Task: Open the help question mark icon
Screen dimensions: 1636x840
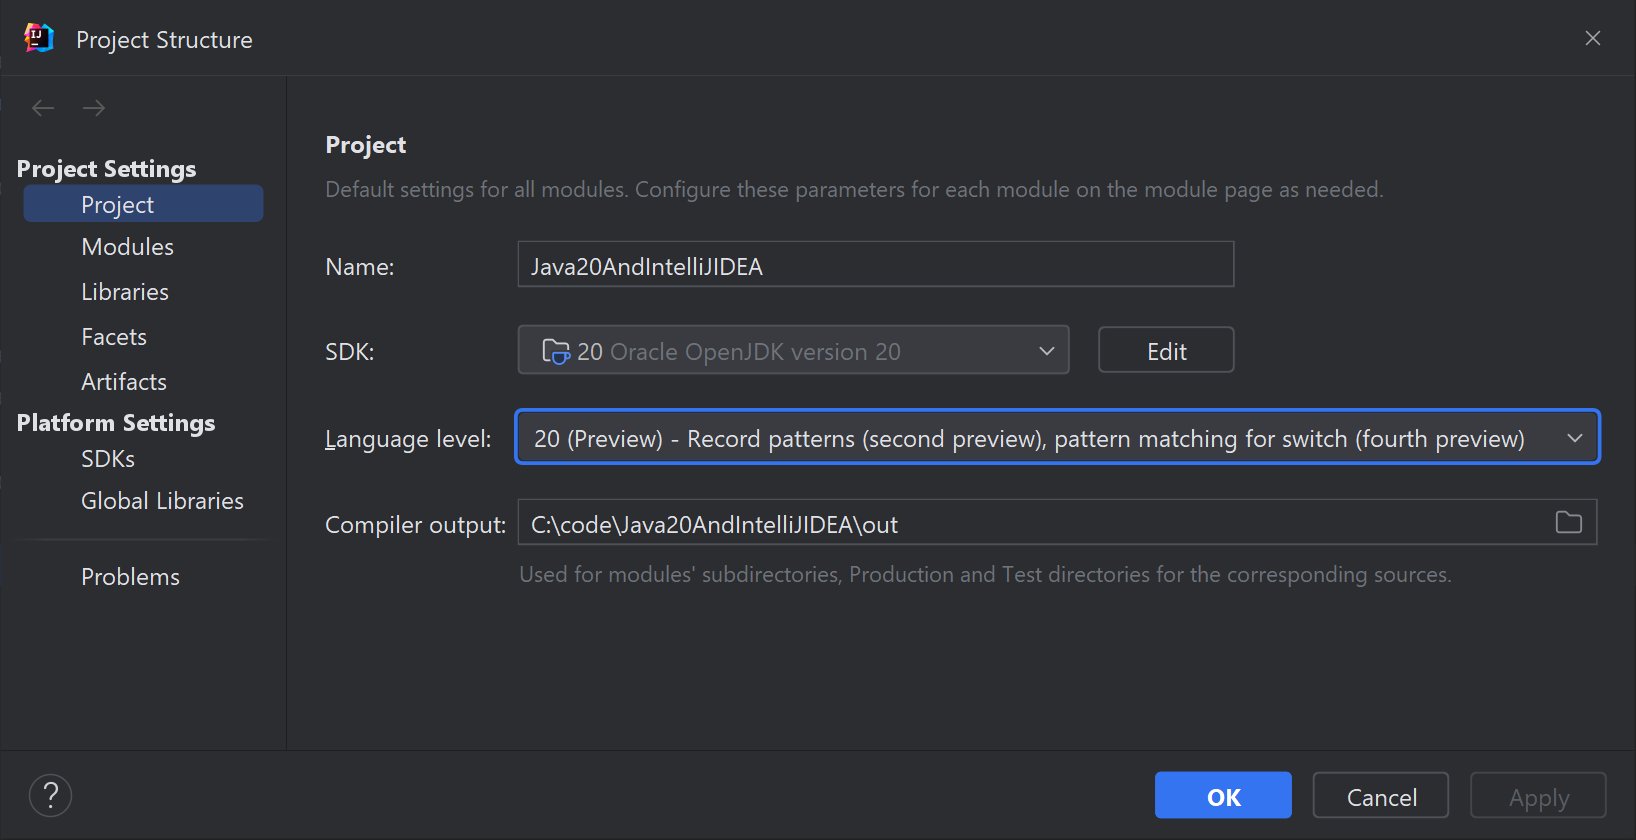Action: coord(51,796)
